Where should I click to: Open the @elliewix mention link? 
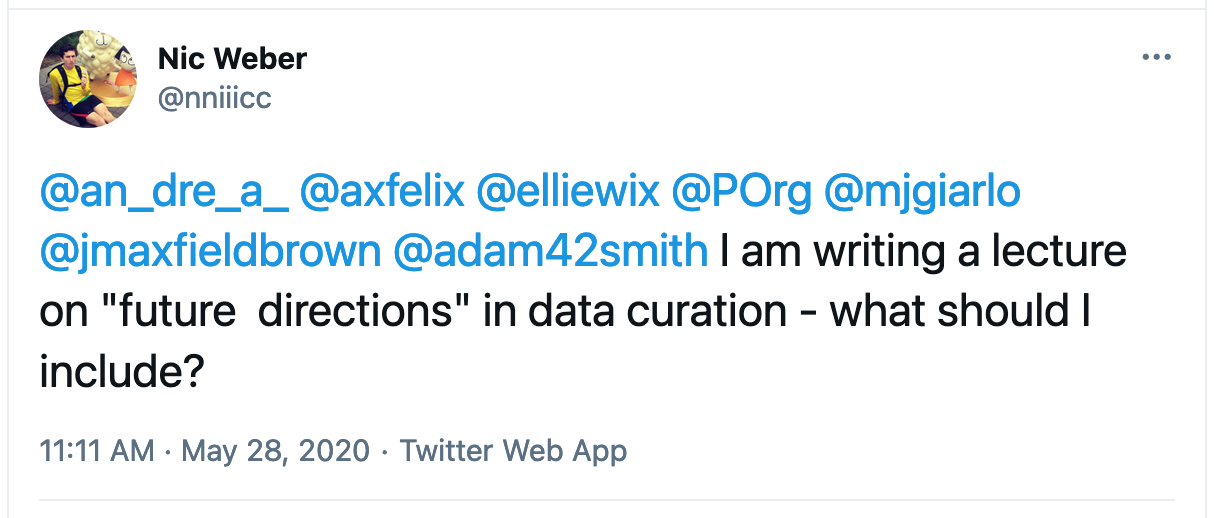click(568, 192)
